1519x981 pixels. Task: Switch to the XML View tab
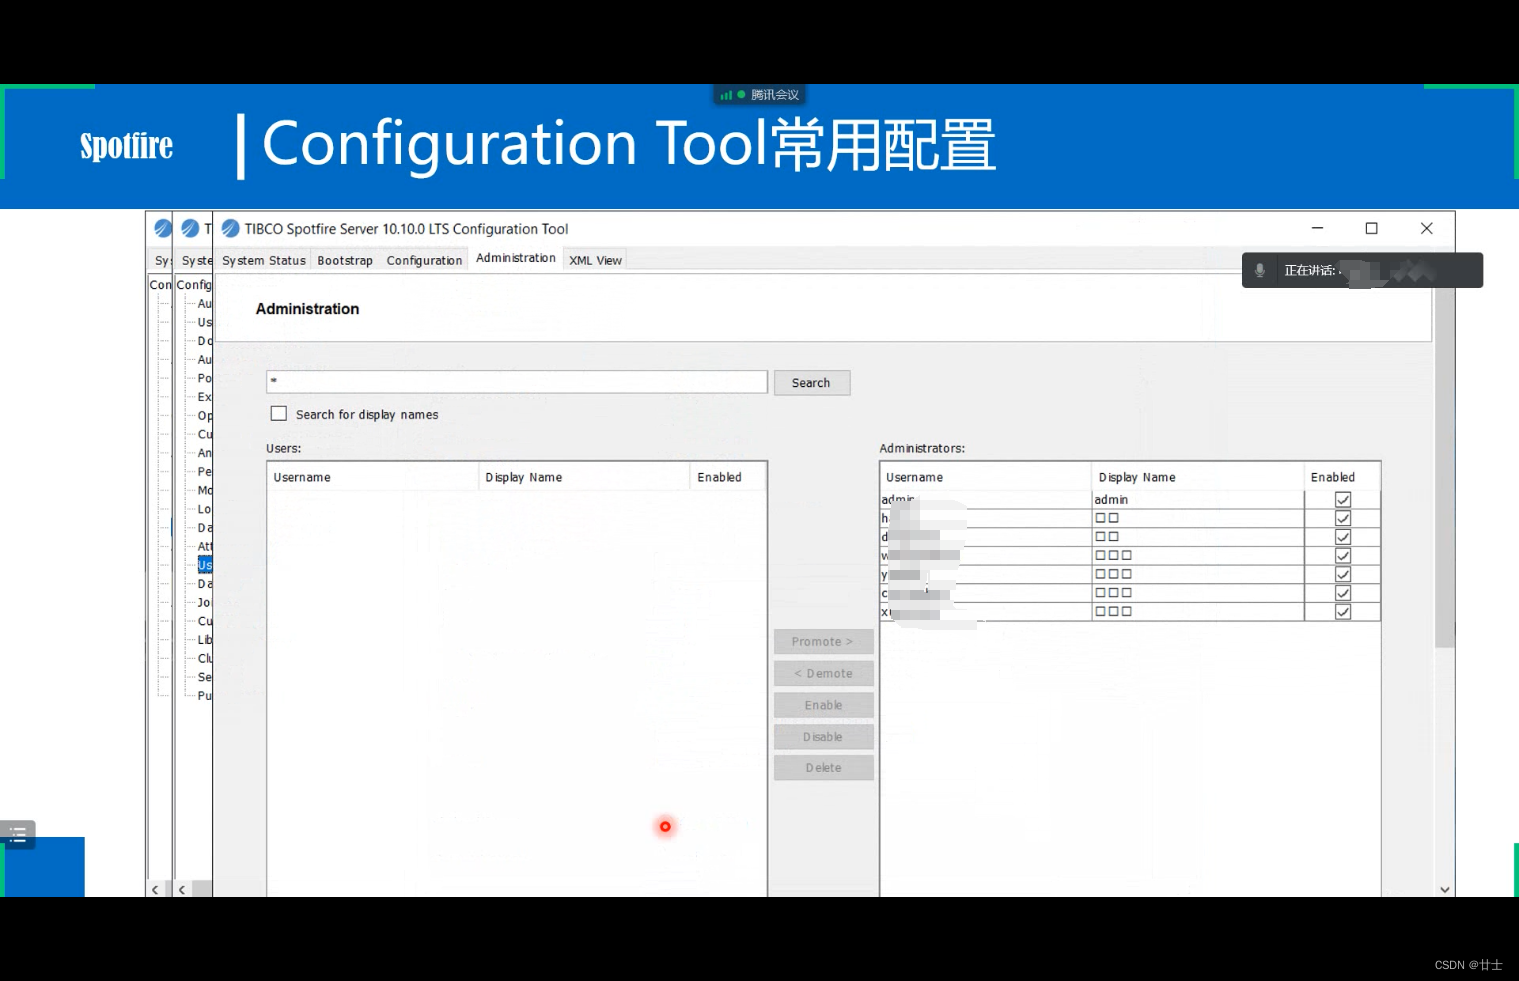(x=595, y=260)
